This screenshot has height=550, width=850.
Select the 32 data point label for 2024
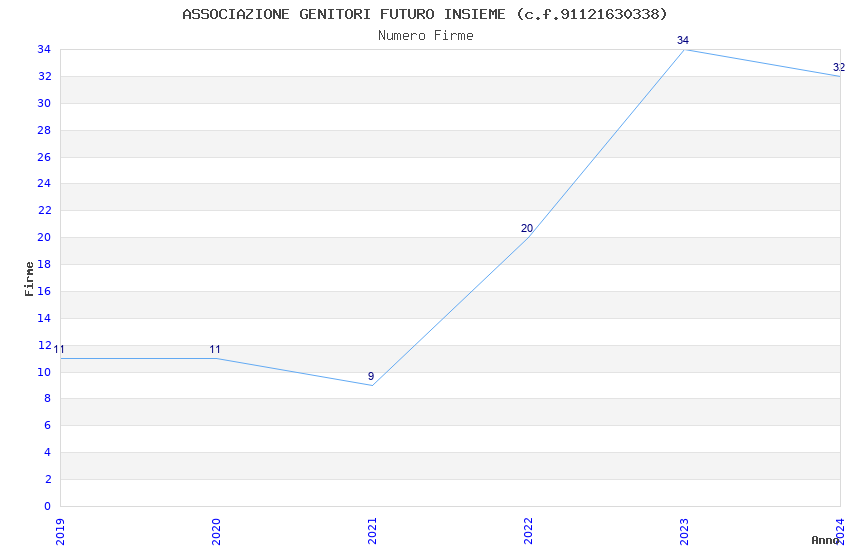839,67
